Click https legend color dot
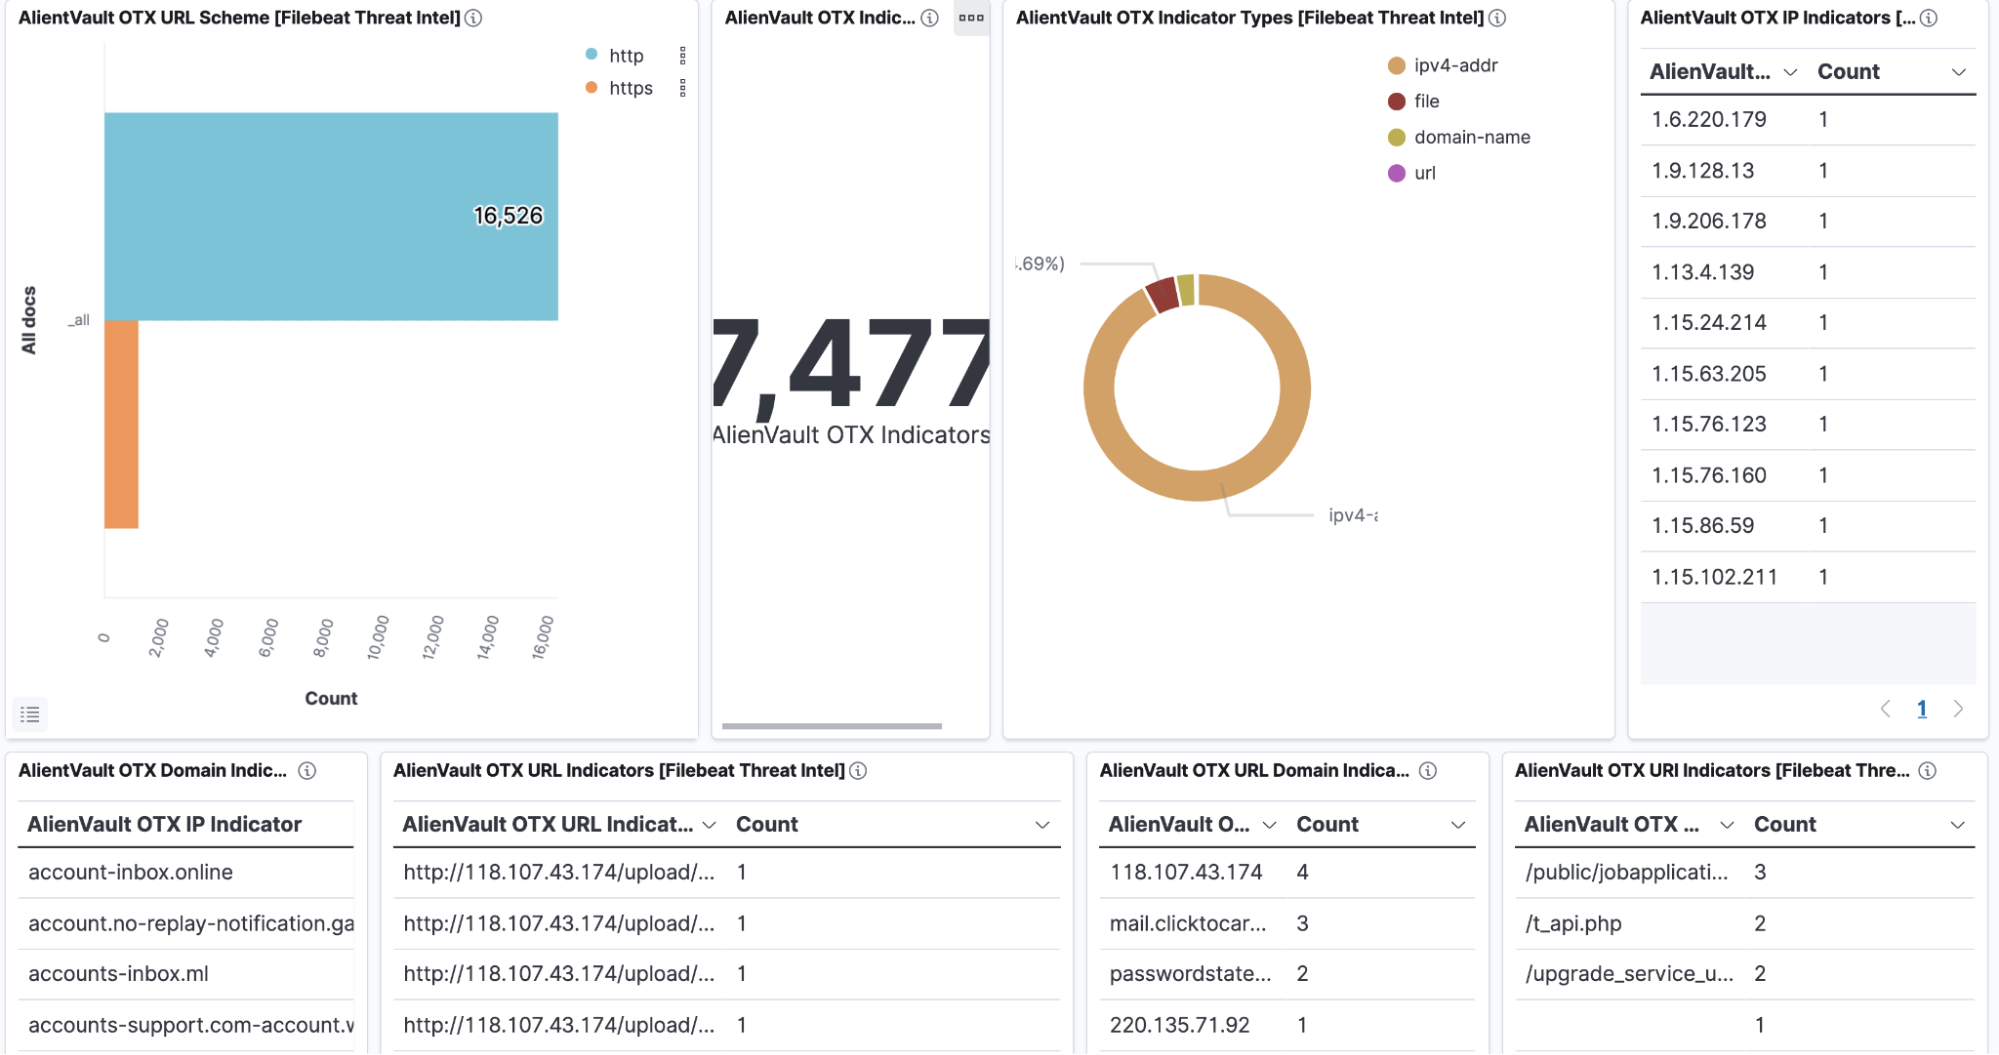1999x1055 pixels. click(x=591, y=88)
